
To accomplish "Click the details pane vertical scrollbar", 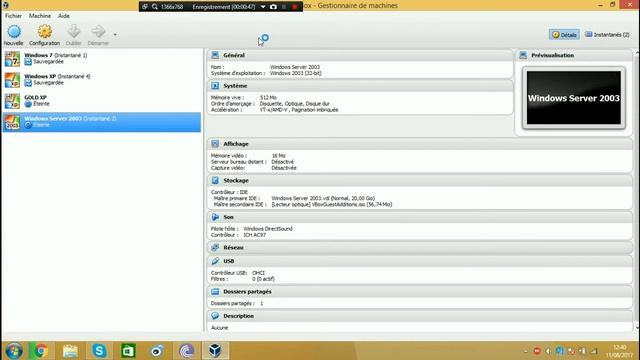I will (x=637, y=190).
